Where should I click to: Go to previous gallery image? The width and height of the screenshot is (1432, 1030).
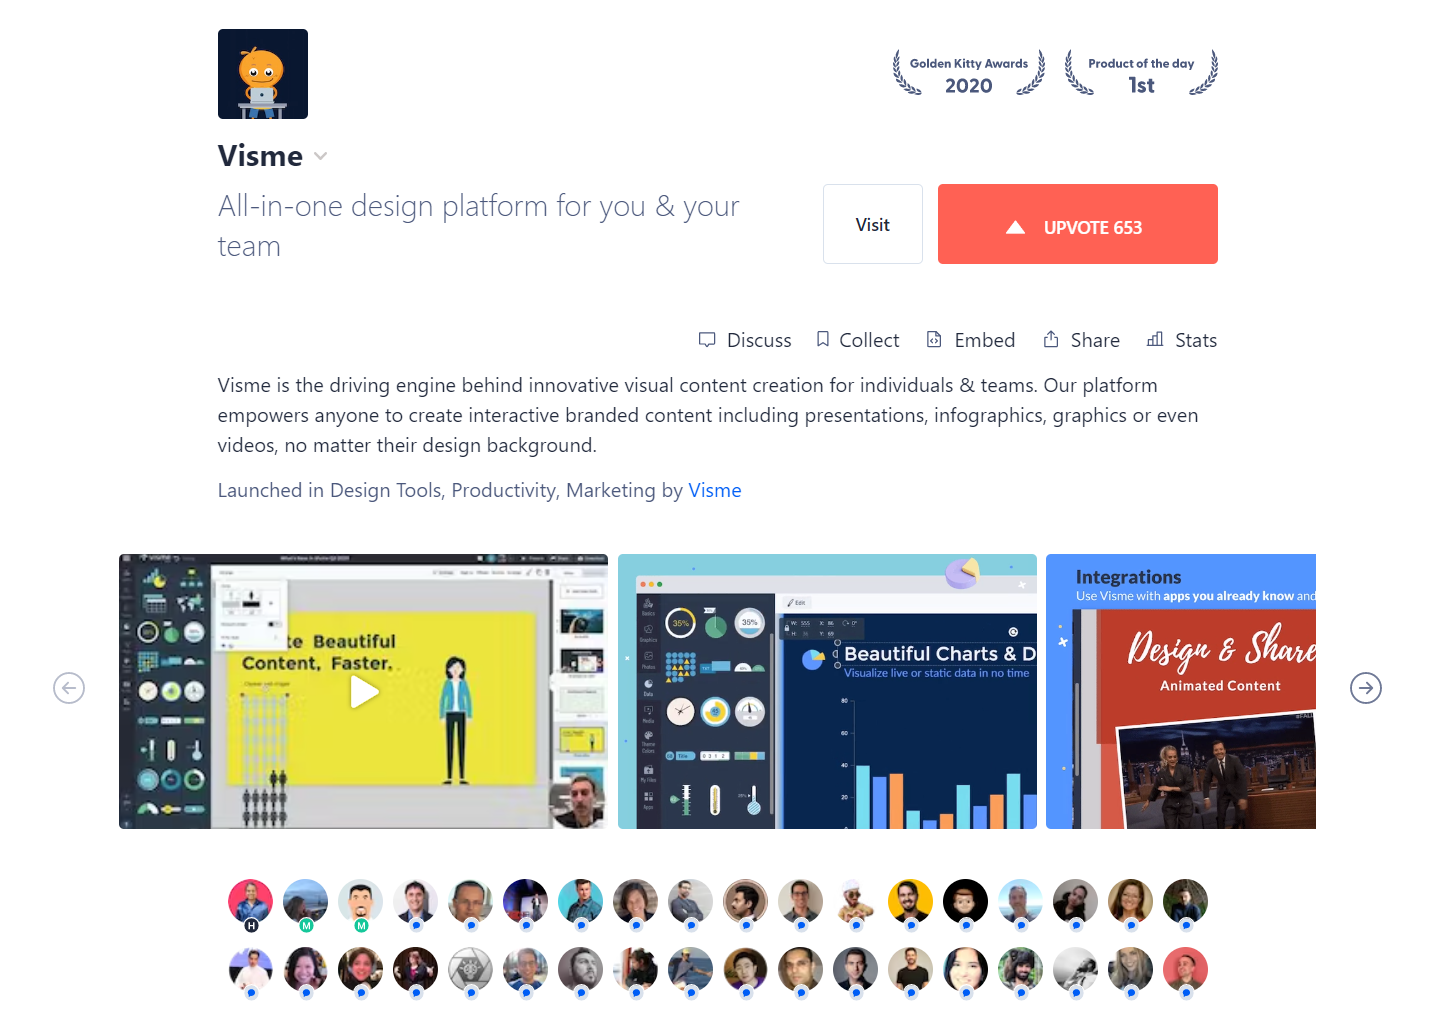click(x=69, y=688)
